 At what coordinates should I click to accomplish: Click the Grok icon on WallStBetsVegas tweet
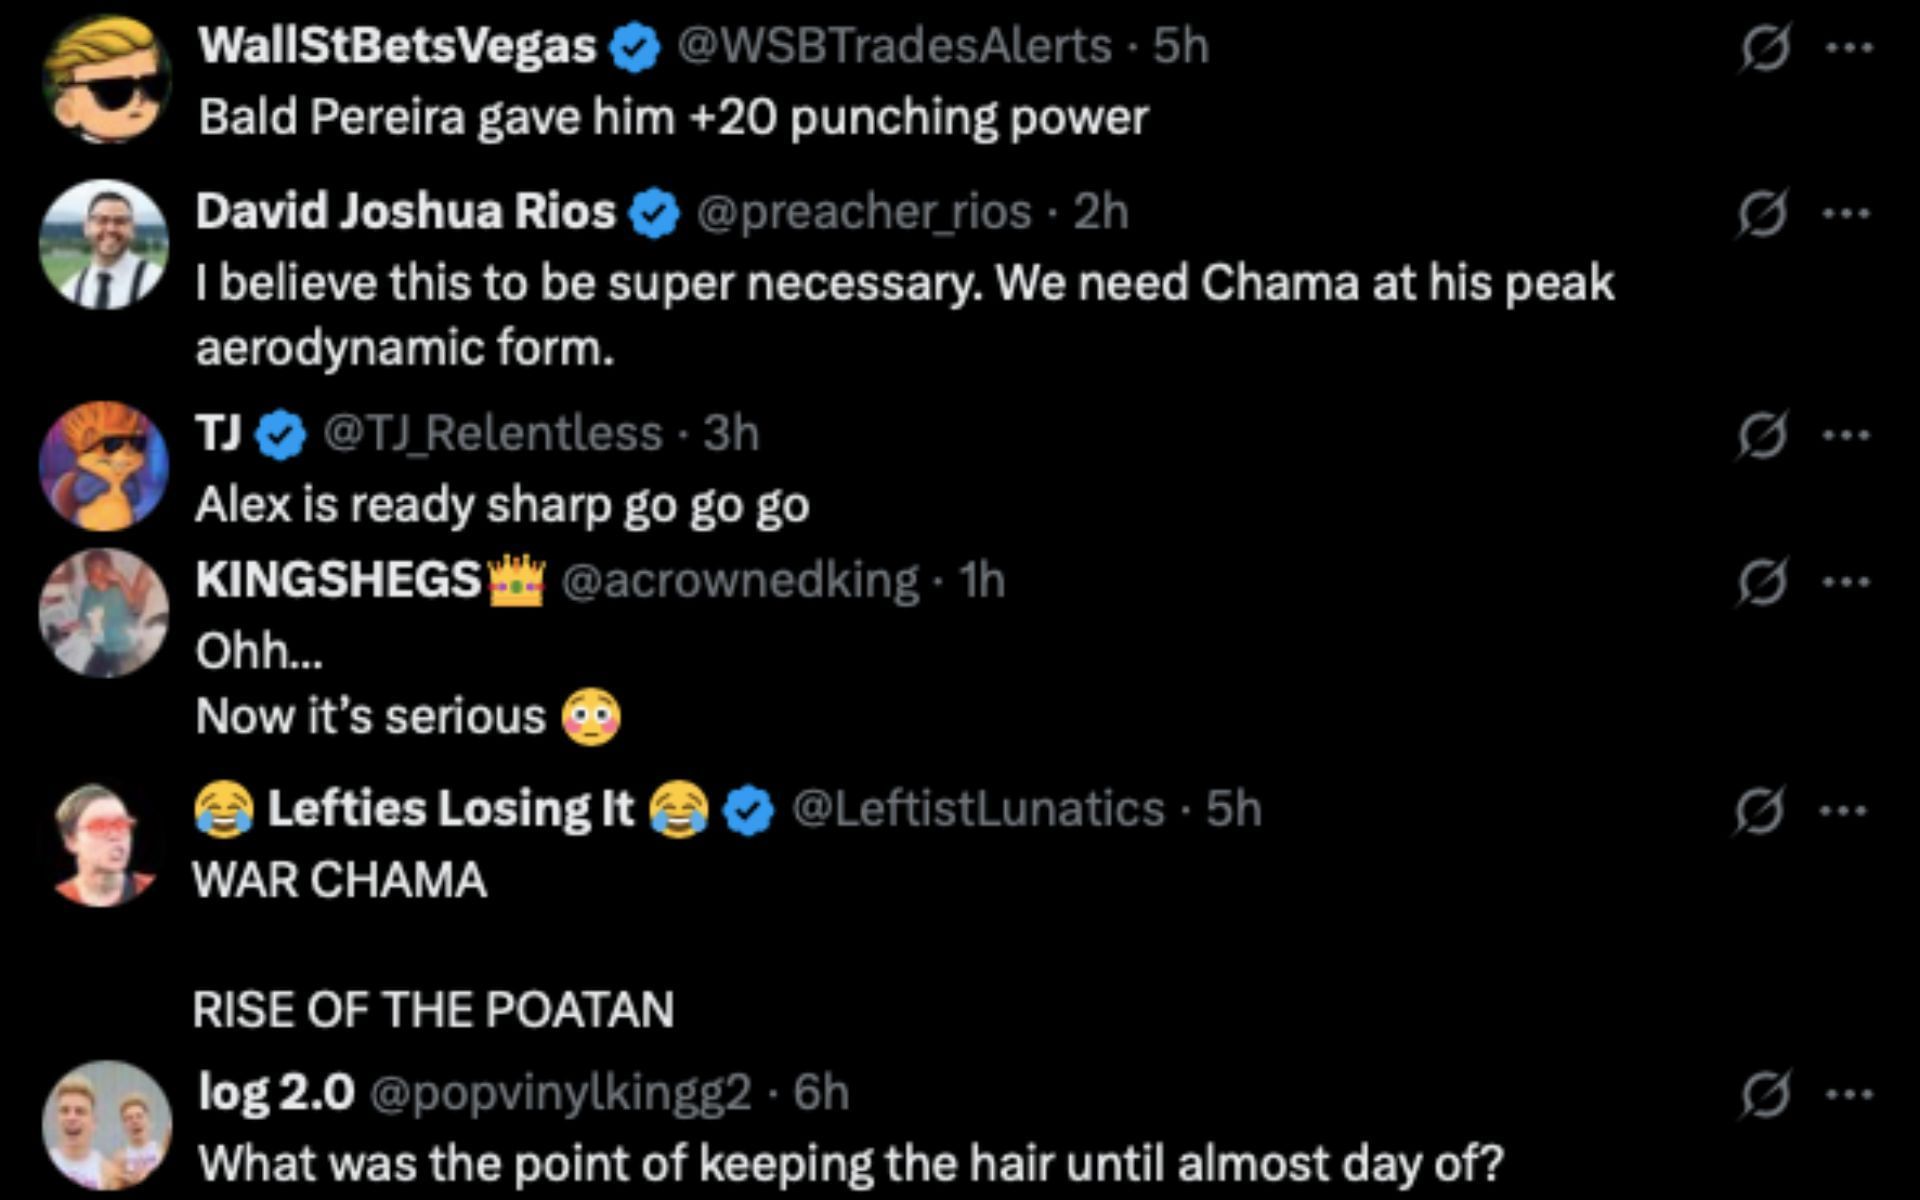(x=1764, y=48)
